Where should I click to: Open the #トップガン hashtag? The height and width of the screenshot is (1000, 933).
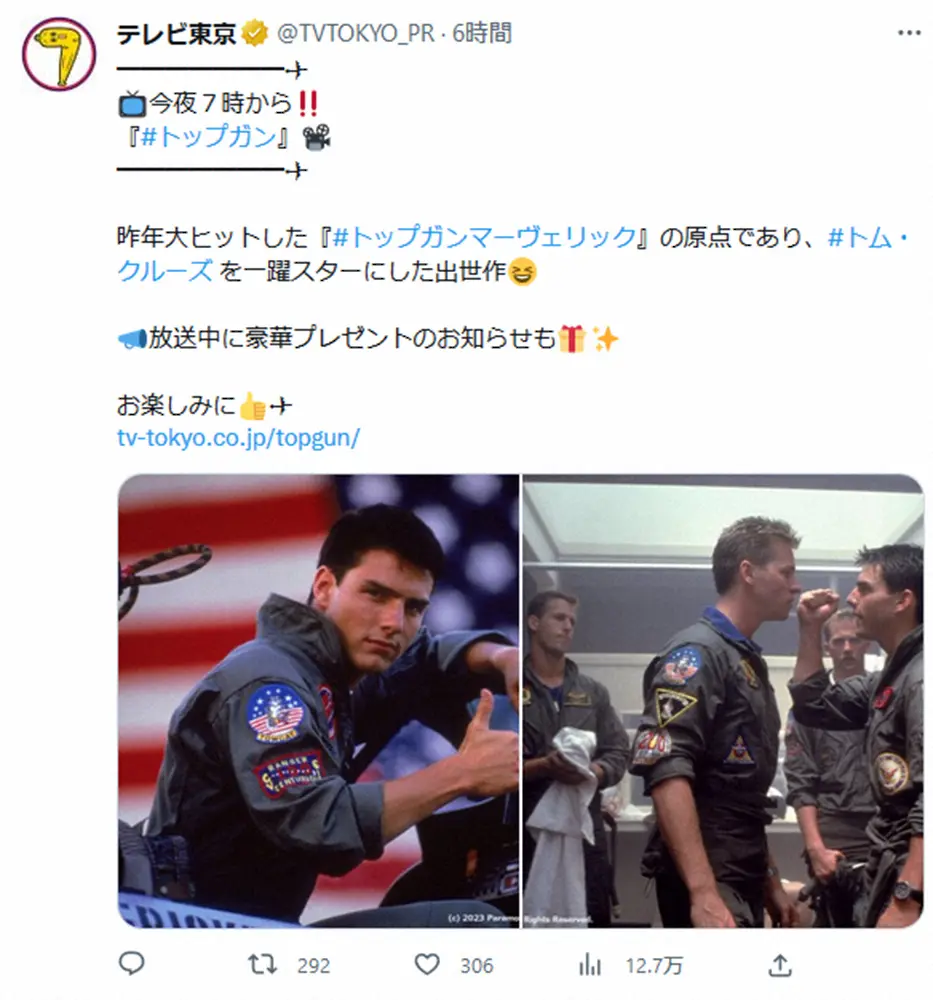pyautogui.click(x=209, y=136)
